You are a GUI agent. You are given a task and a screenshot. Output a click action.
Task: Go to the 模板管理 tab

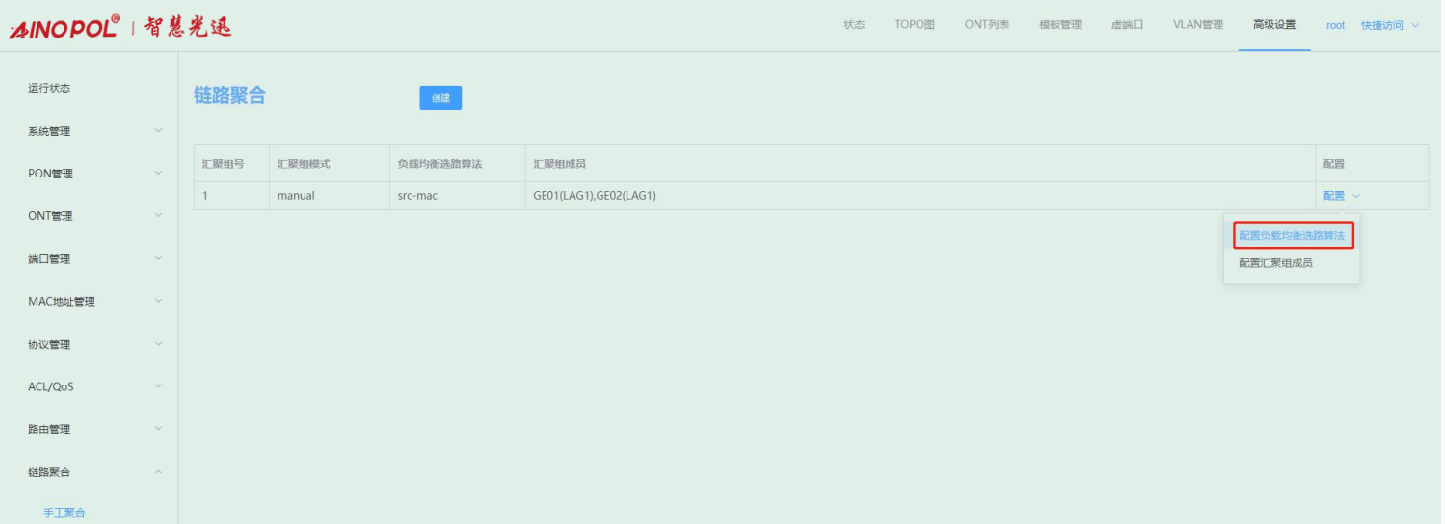click(1060, 25)
